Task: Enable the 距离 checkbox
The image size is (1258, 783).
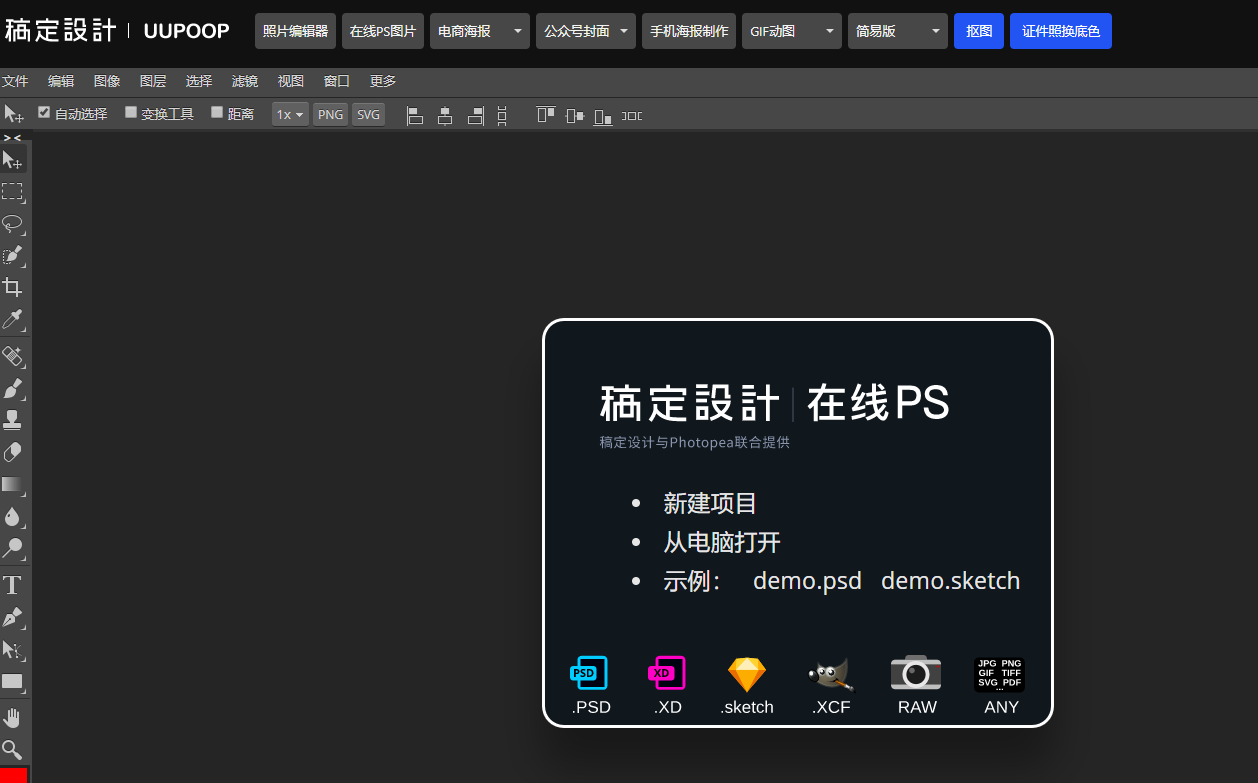Action: 217,112
